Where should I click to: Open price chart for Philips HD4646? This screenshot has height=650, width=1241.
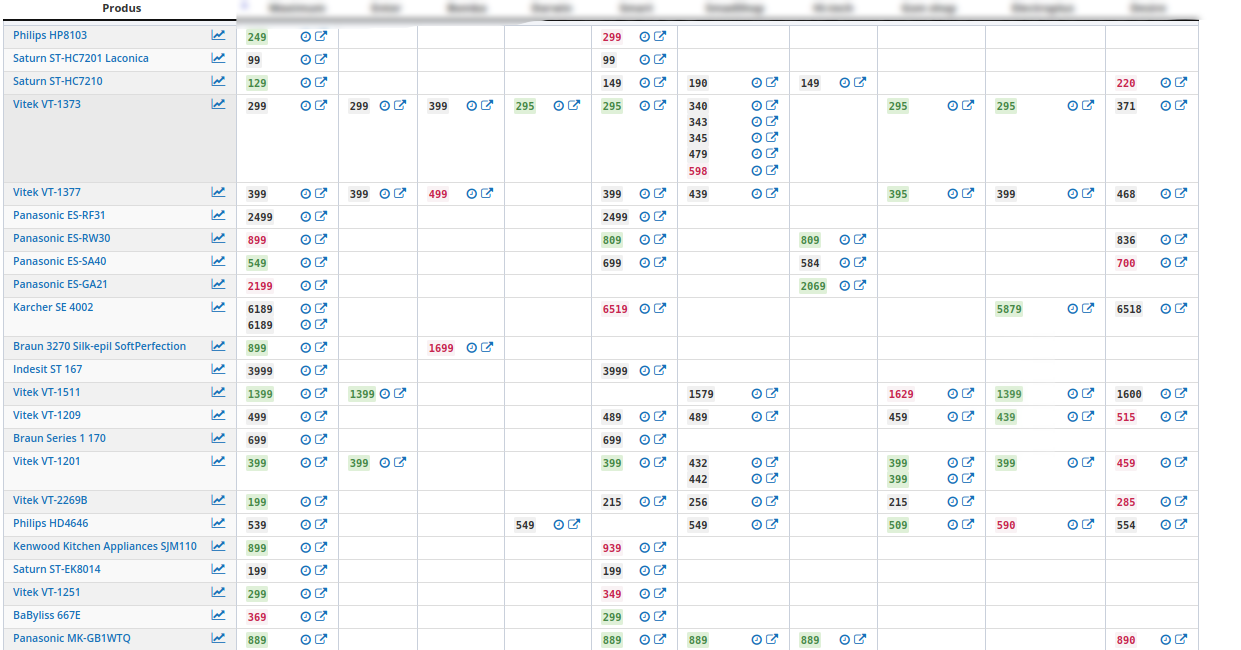(x=218, y=523)
